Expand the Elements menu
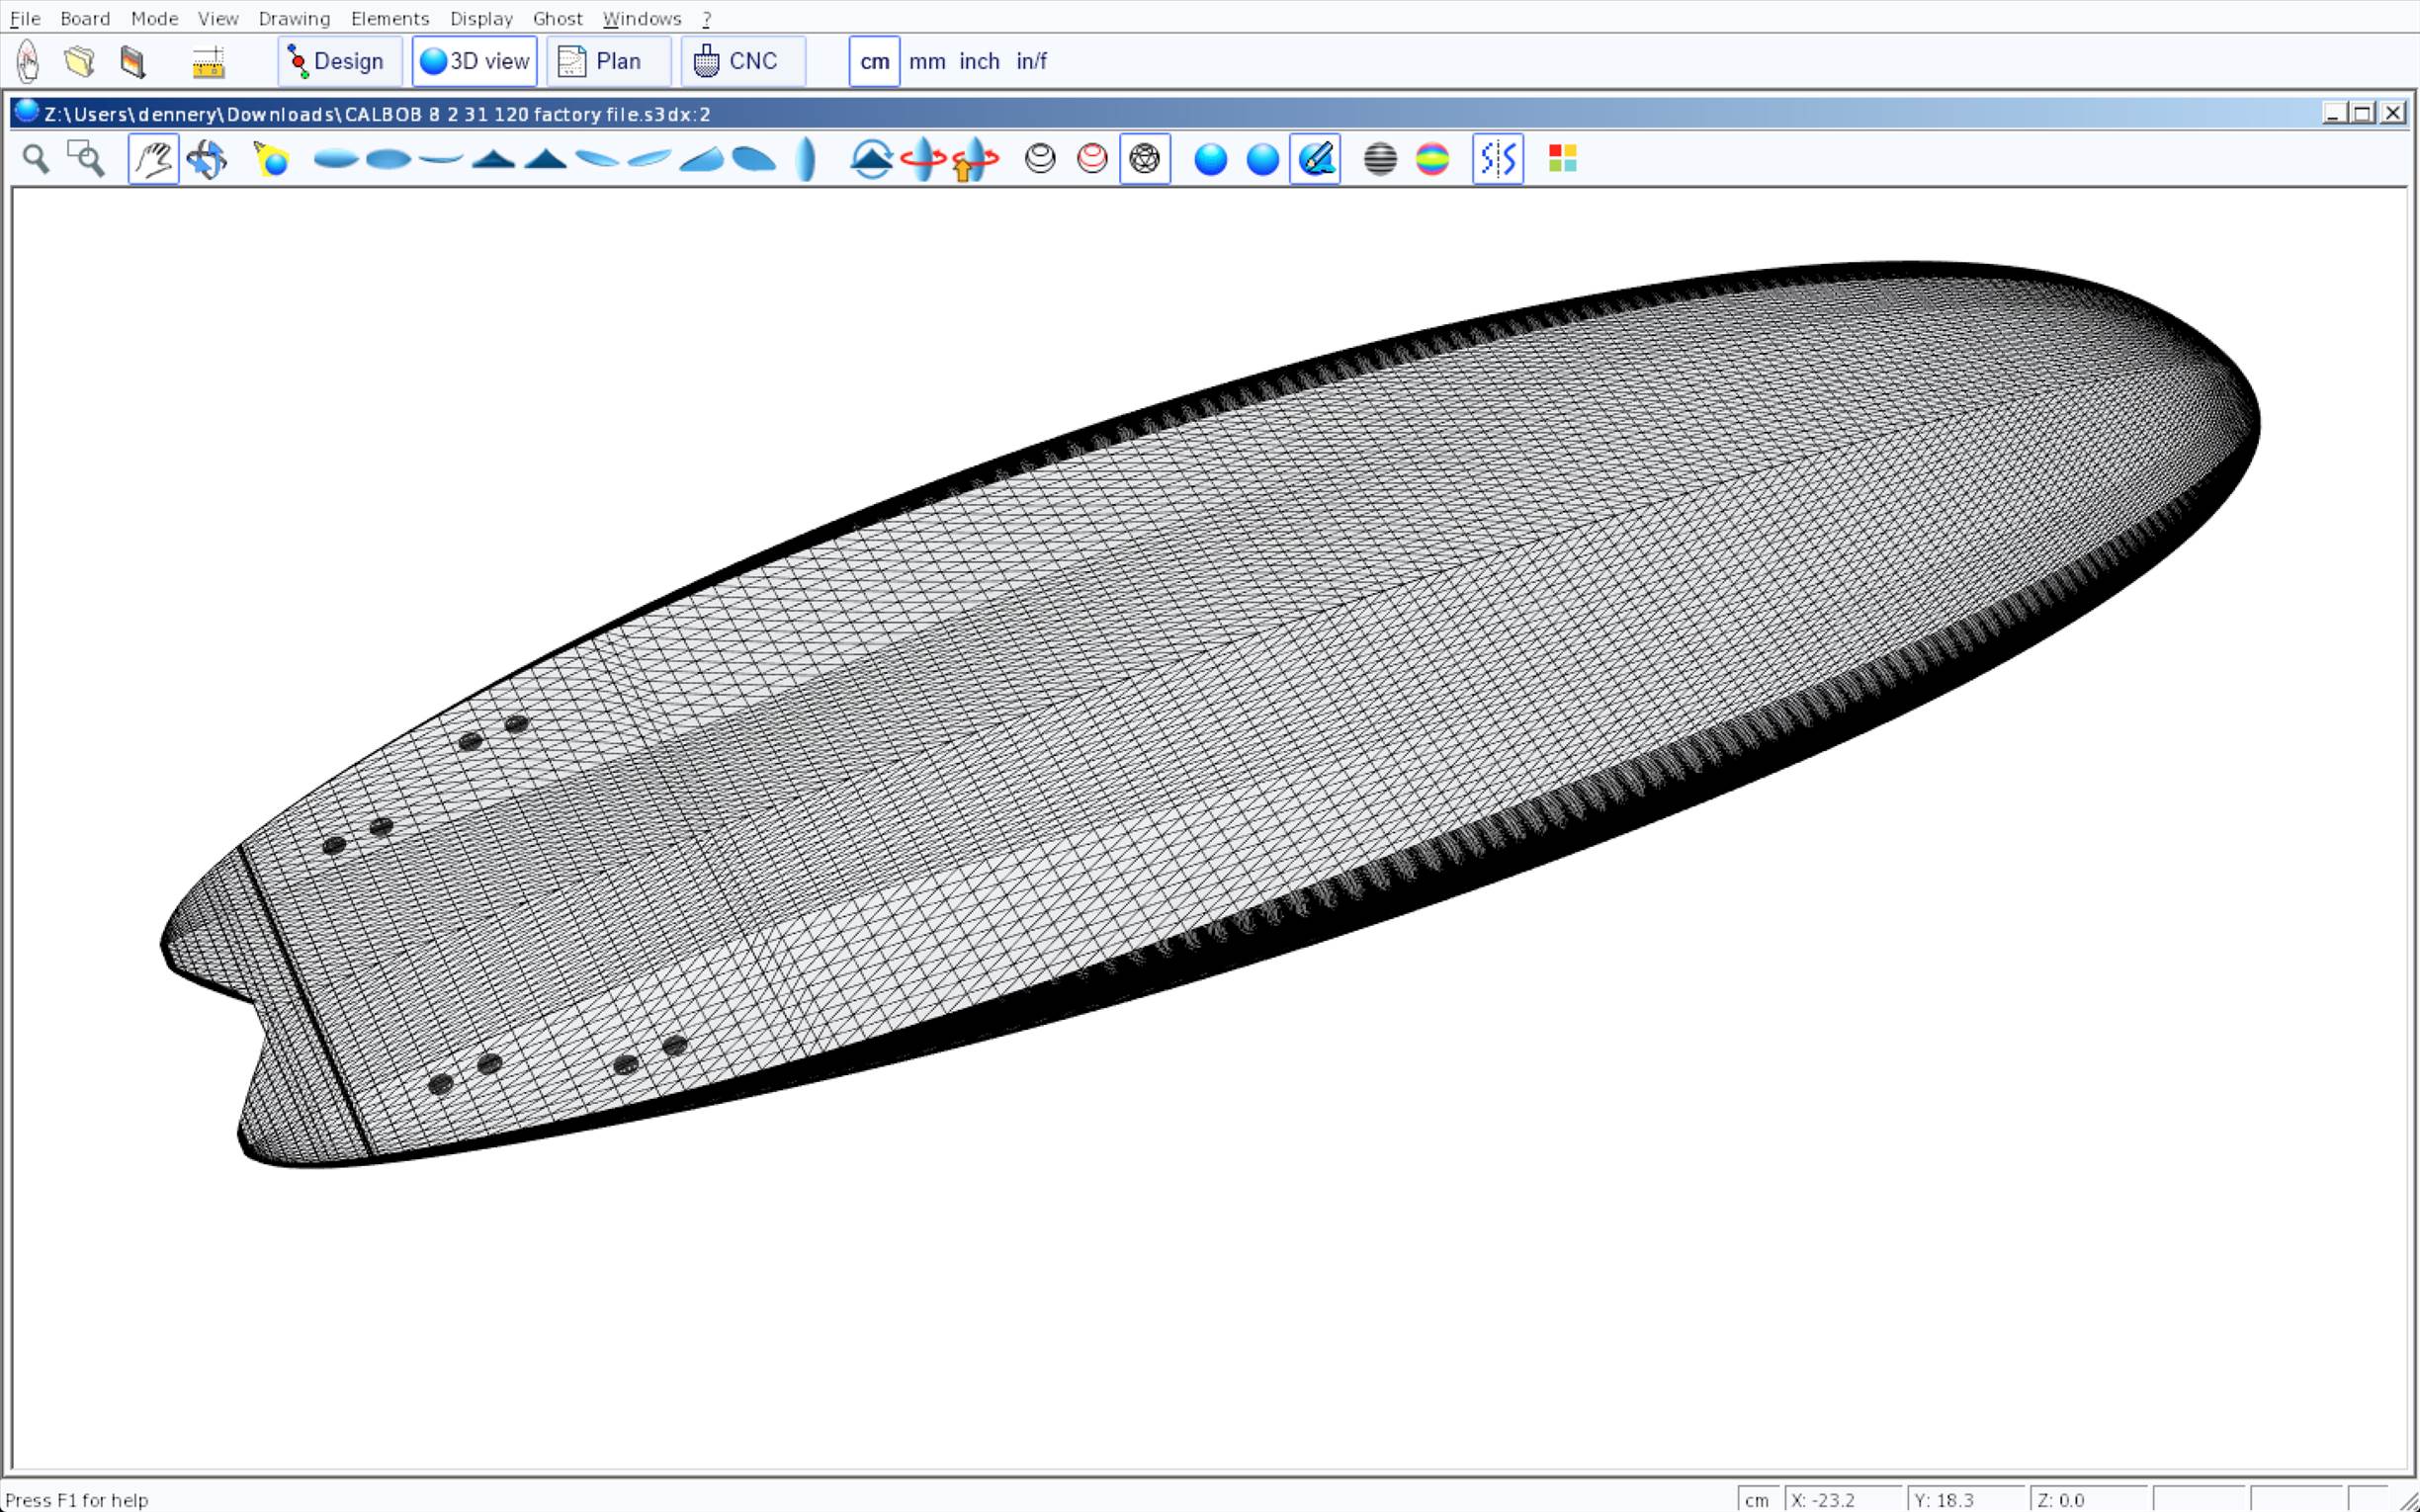Image resolution: width=2420 pixels, height=1512 pixels. (390, 18)
